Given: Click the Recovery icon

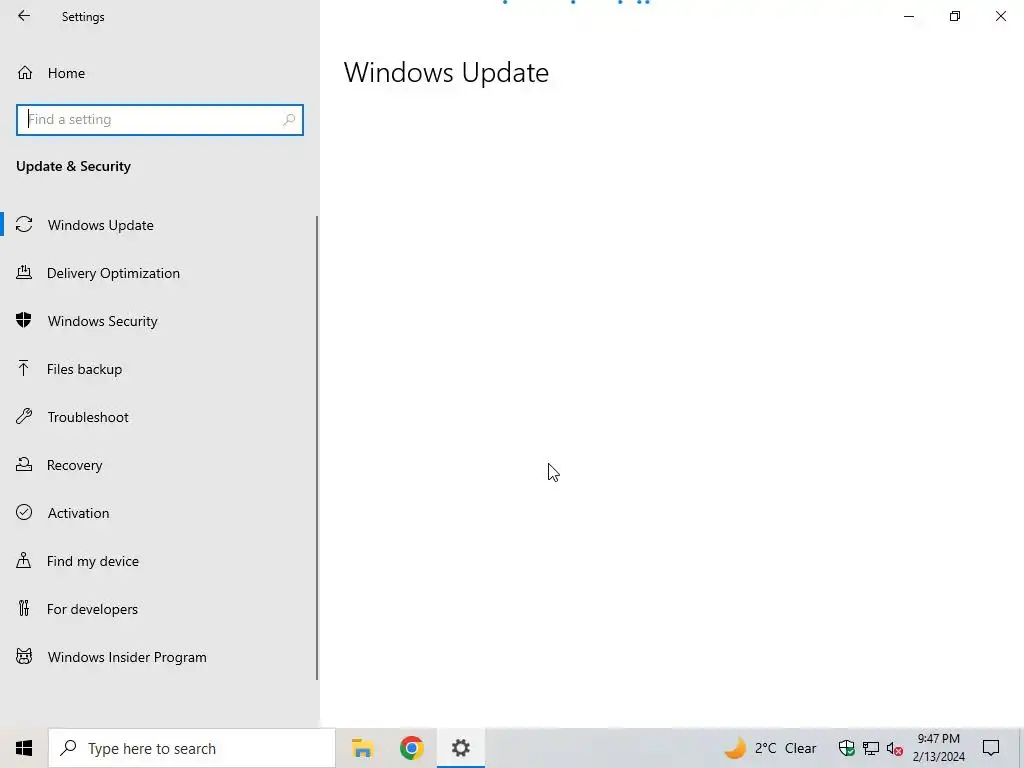Looking at the screenshot, I should click(x=24, y=464).
